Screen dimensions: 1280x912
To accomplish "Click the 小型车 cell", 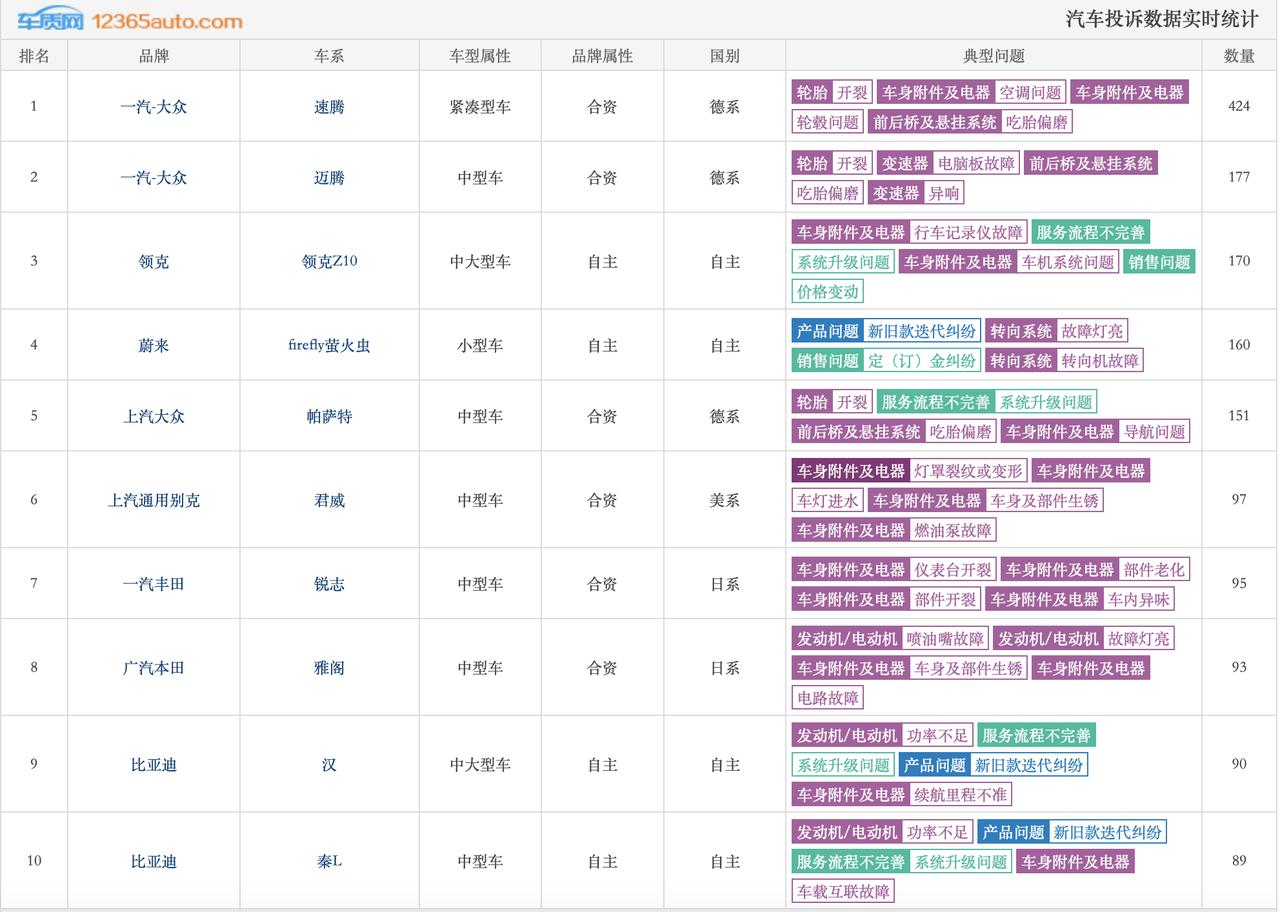I will tap(480, 345).
